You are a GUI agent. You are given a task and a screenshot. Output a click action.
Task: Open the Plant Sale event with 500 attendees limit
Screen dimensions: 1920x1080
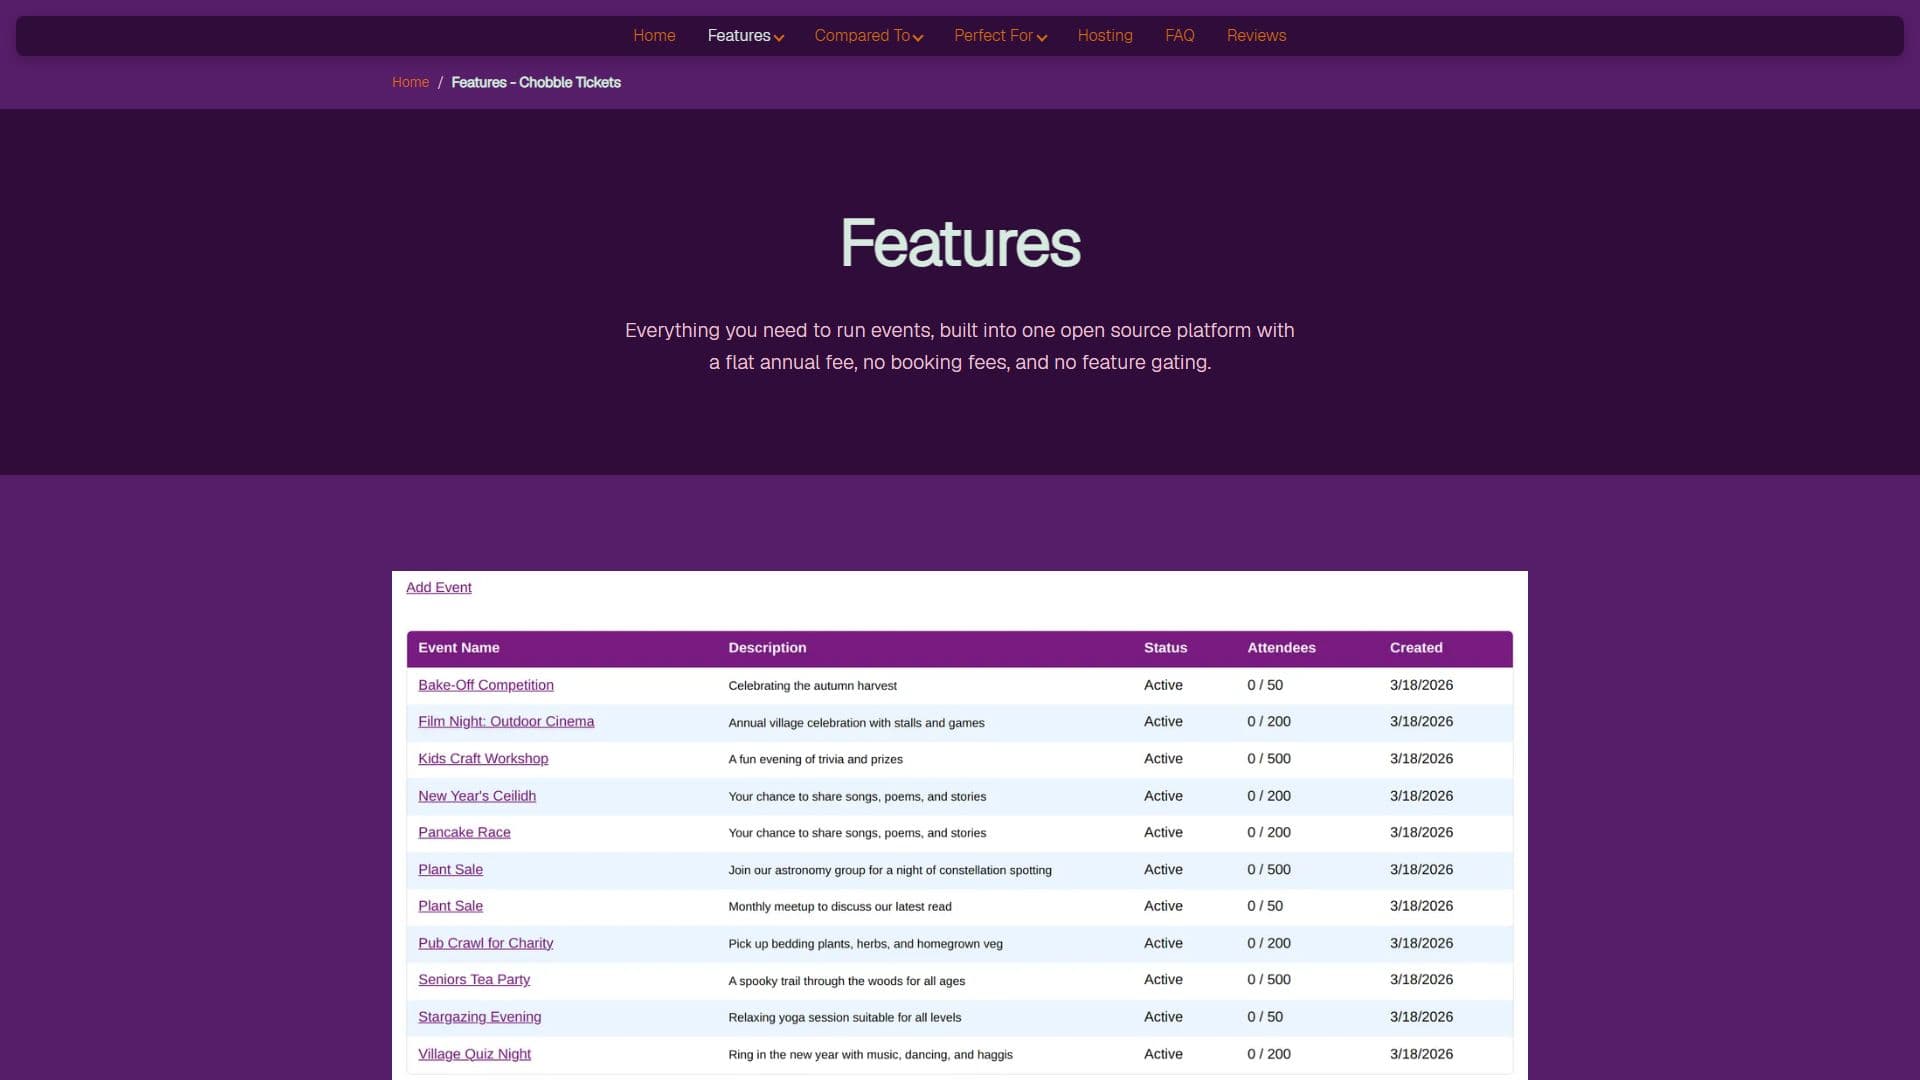tap(450, 869)
